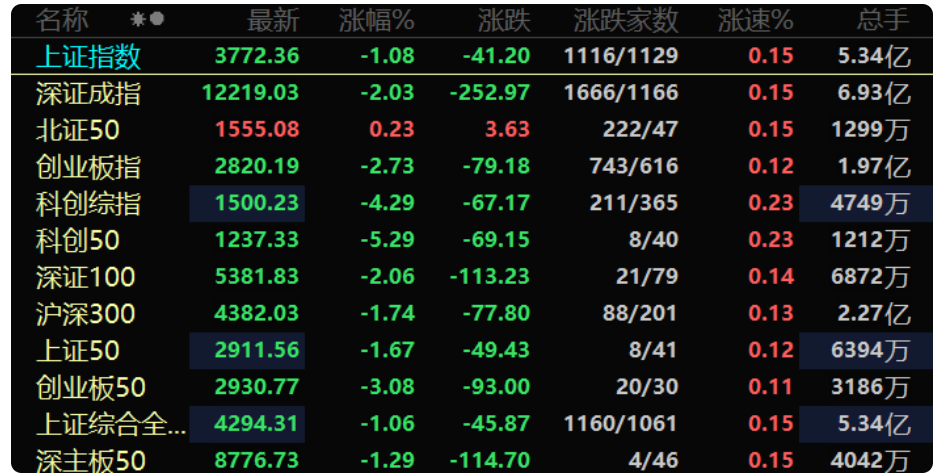Select the 沪深300 row
This screenshot has width=939, height=473.
472,314
